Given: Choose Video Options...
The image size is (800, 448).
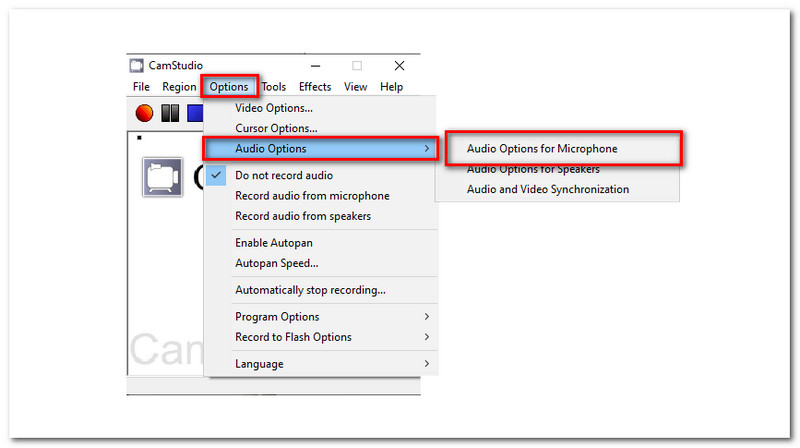Looking at the screenshot, I should (320, 108).
